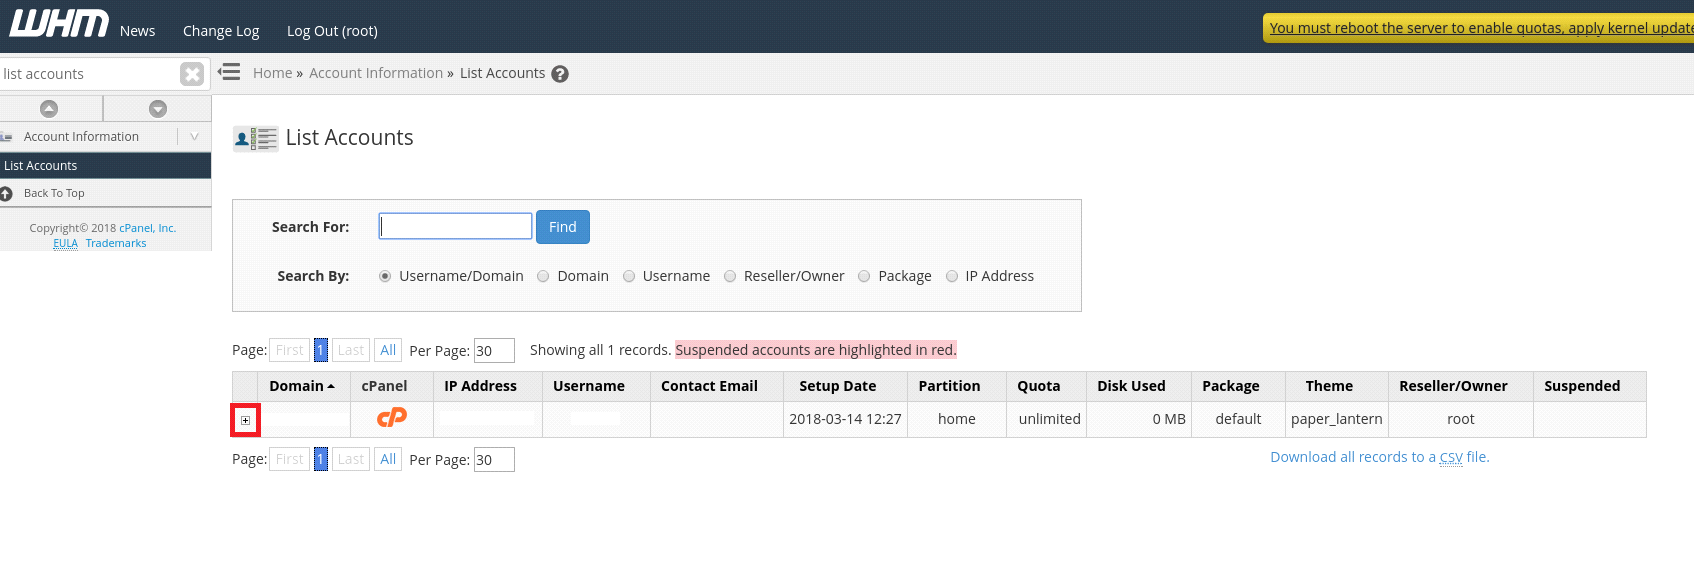Click the 'default' package cell
Image resolution: width=1694 pixels, height=573 pixels.
click(1238, 419)
